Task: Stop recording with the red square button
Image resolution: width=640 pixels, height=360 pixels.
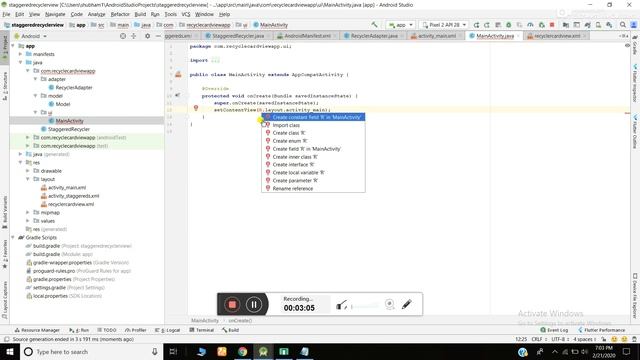Action: click(x=232, y=304)
